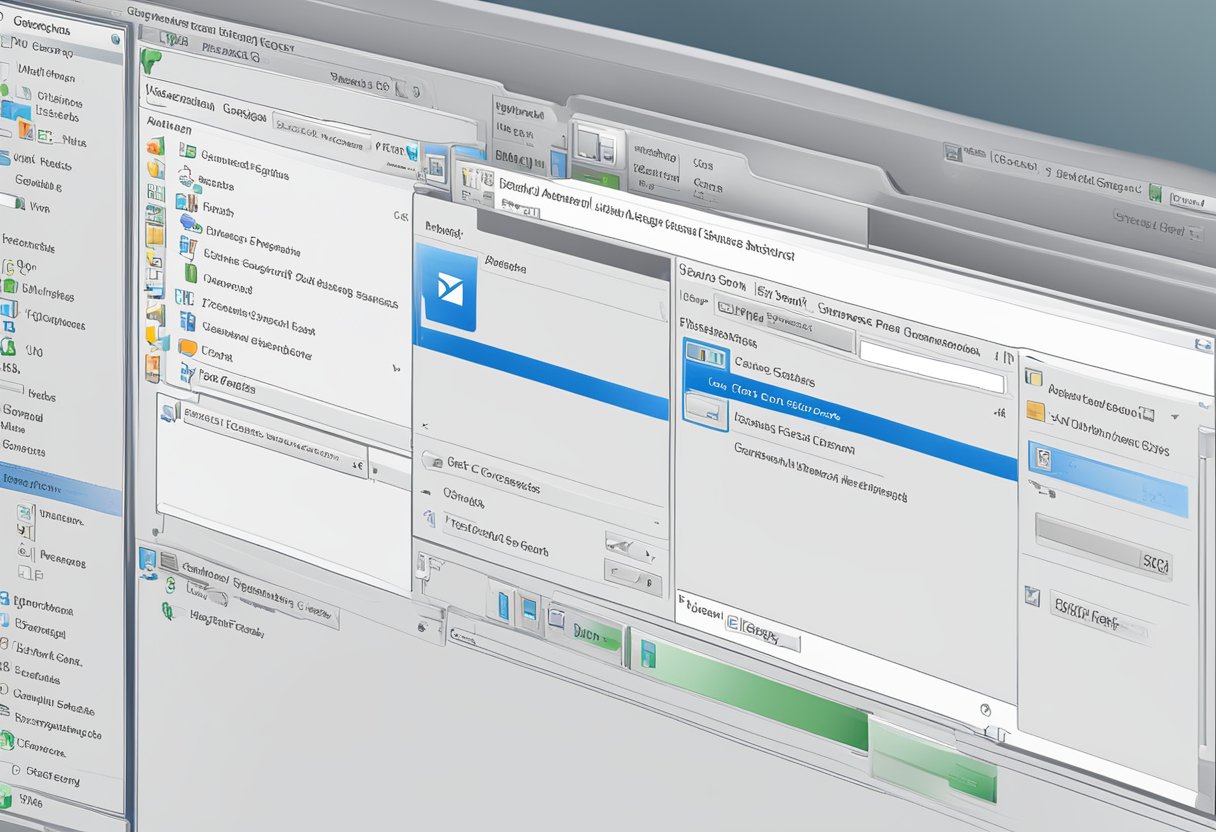Click the drive icon in the first center list row
Screen dimensions: 1216x832
pyautogui.click(x=705, y=354)
